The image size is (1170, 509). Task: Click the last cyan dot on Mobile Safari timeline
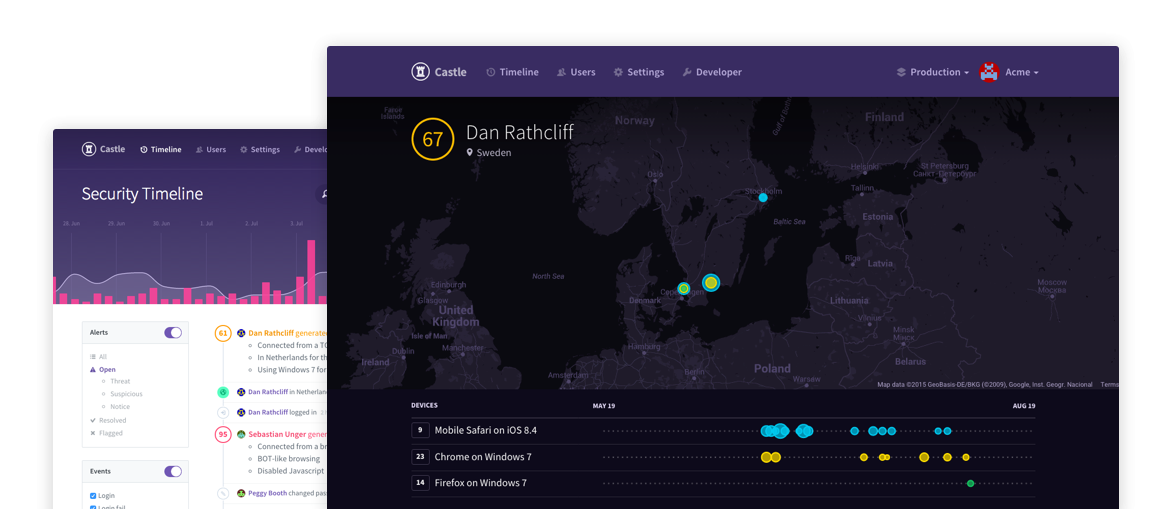point(948,431)
